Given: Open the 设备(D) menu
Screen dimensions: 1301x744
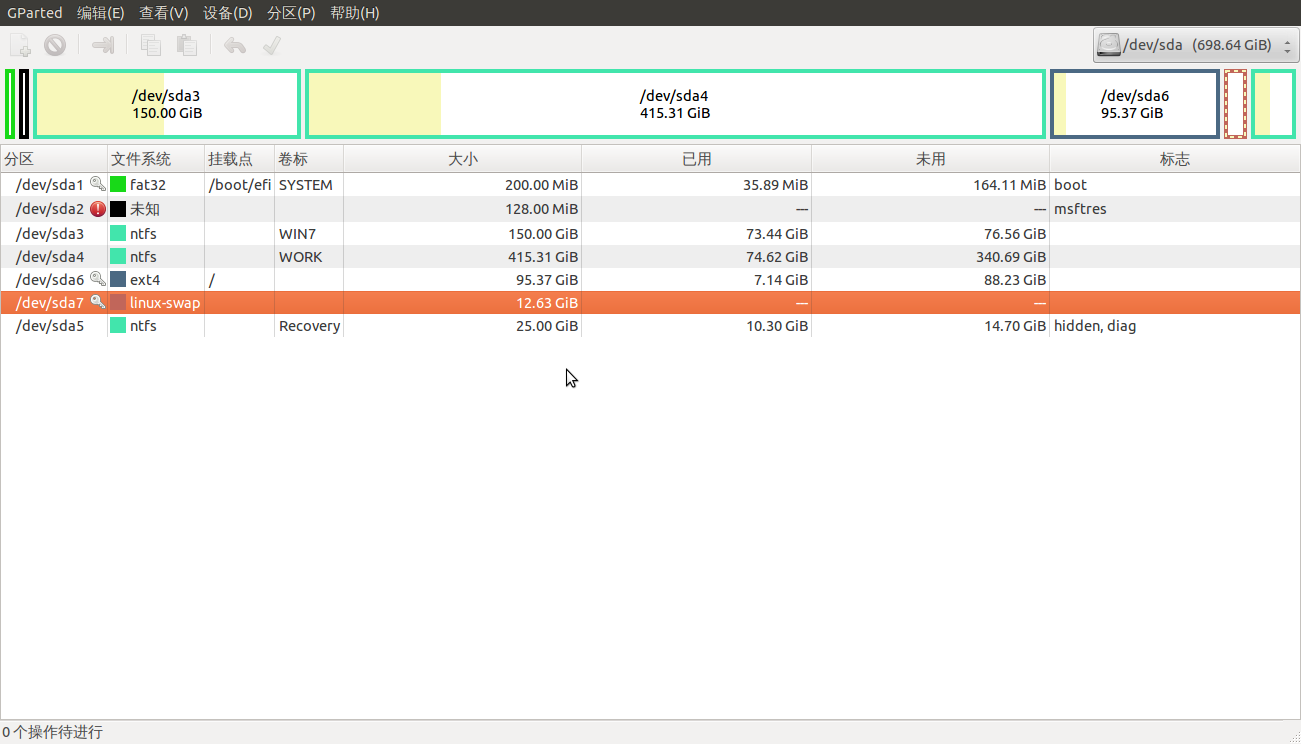Looking at the screenshot, I should pos(228,13).
